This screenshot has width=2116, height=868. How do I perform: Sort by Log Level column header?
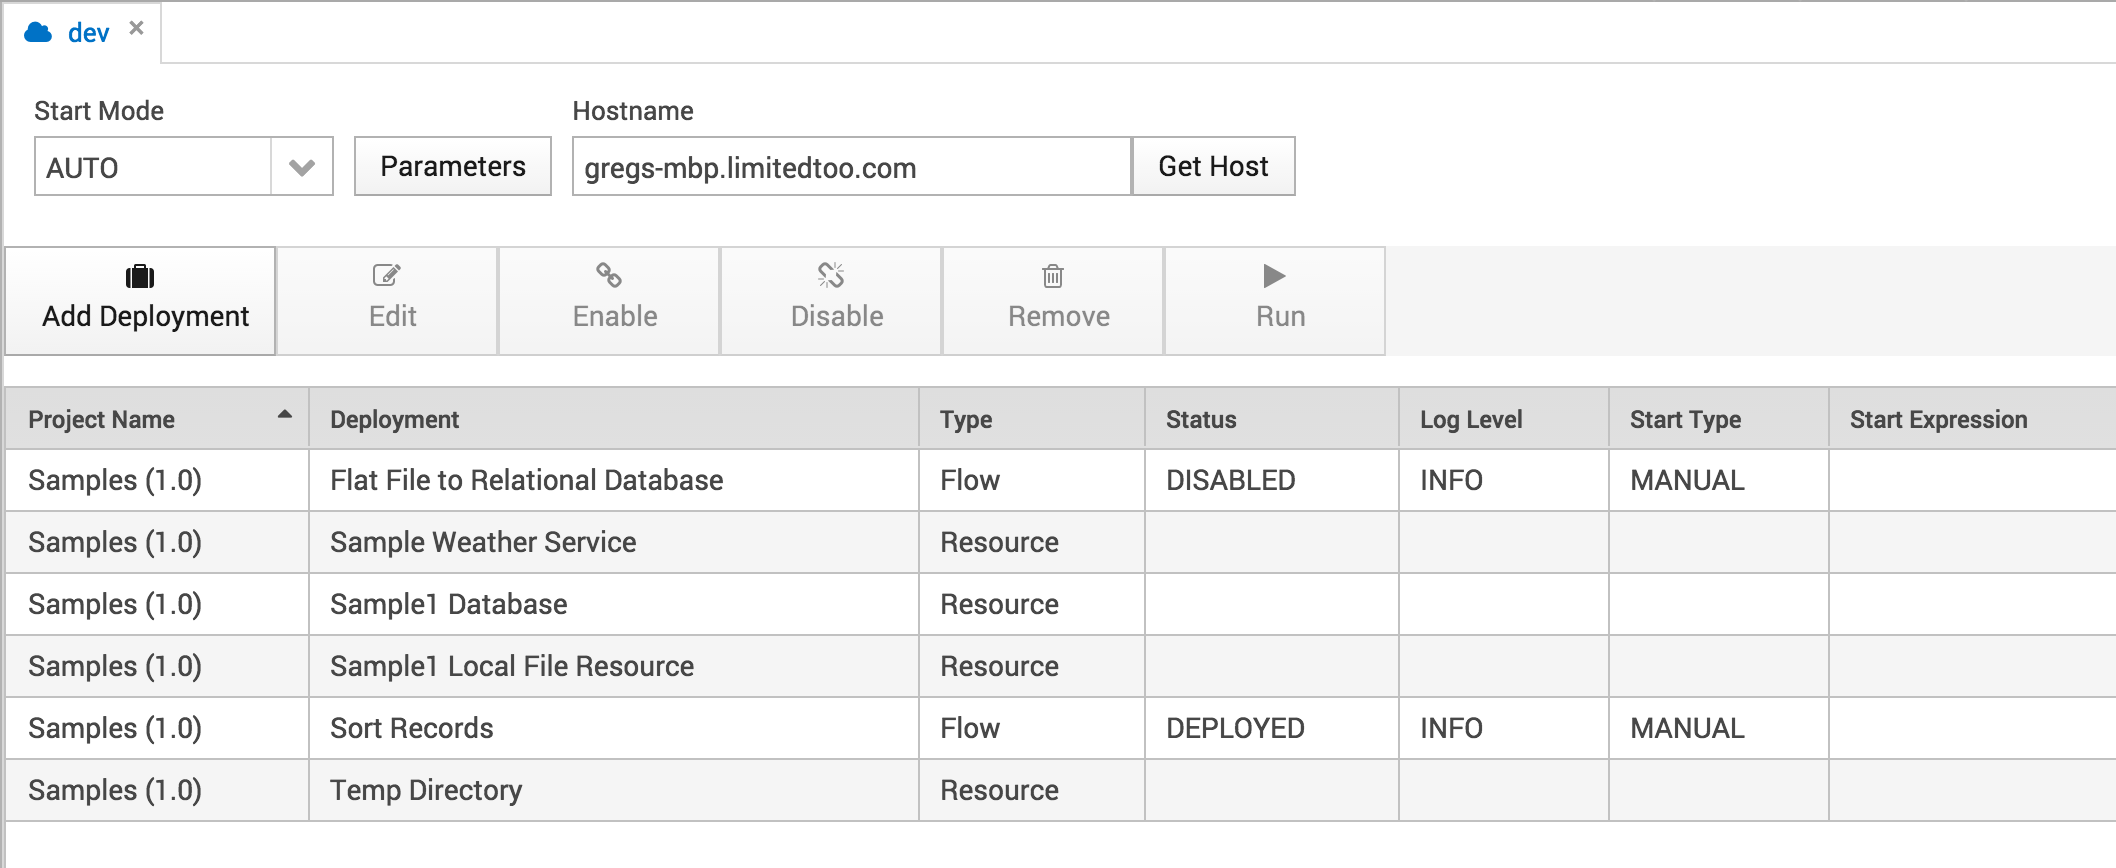click(x=1504, y=419)
